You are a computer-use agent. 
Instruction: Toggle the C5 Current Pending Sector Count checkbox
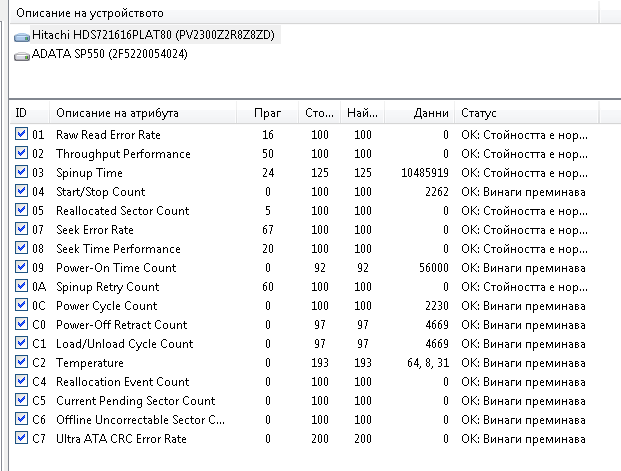[x=21, y=400]
